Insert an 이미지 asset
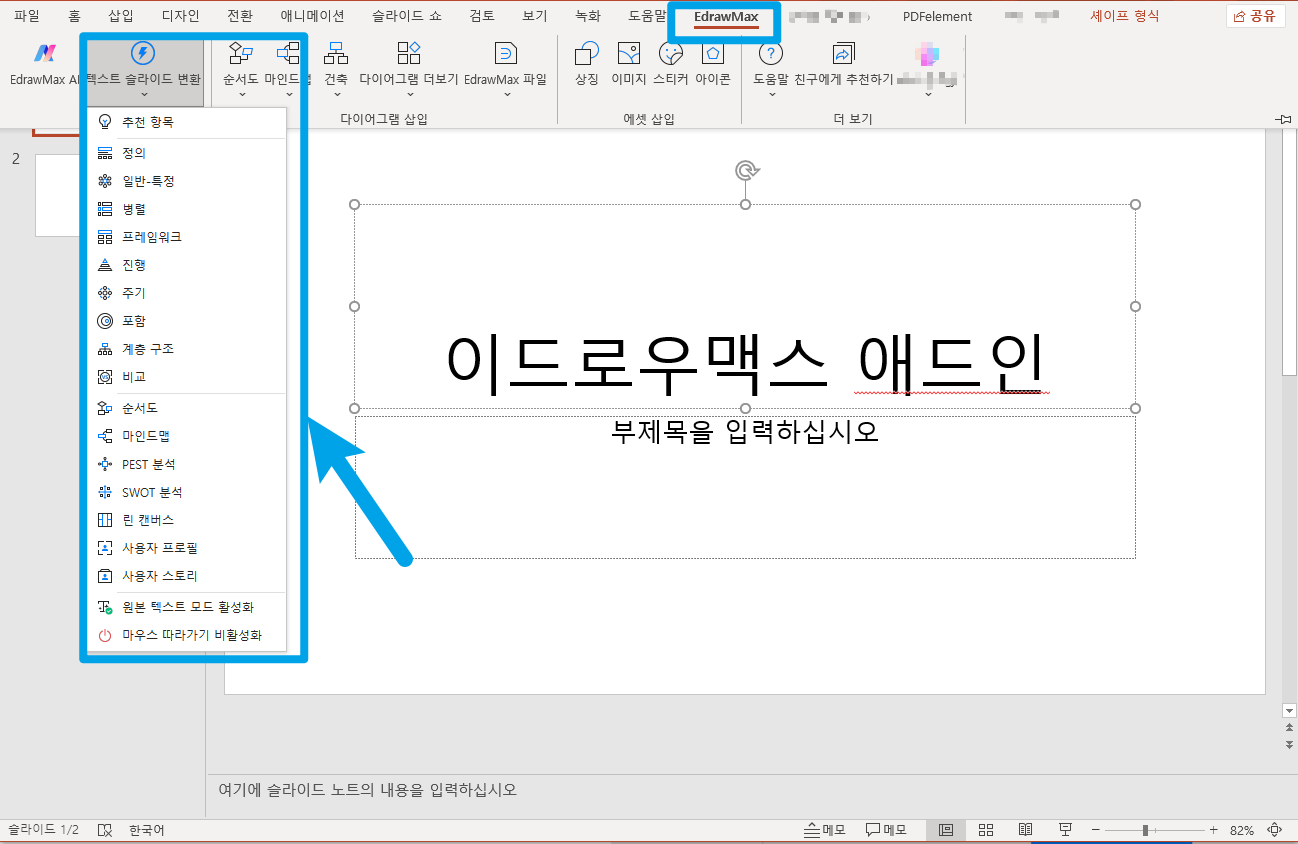The image size is (1298, 844). [x=629, y=54]
